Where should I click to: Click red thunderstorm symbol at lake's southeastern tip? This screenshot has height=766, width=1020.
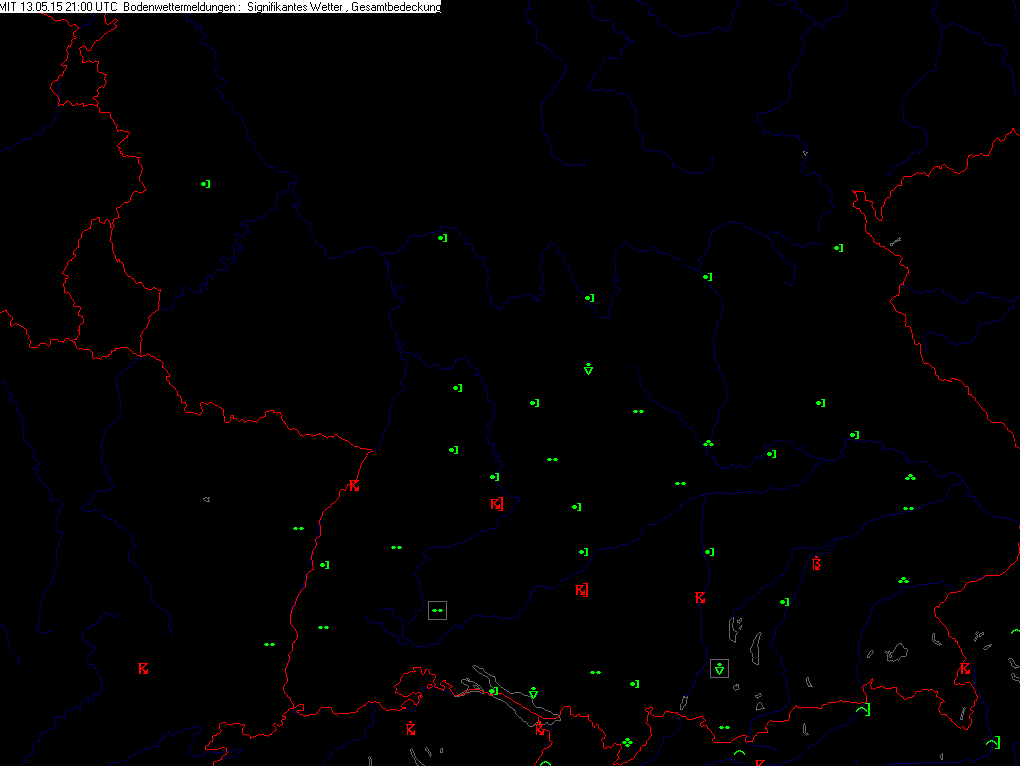pos(541,729)
